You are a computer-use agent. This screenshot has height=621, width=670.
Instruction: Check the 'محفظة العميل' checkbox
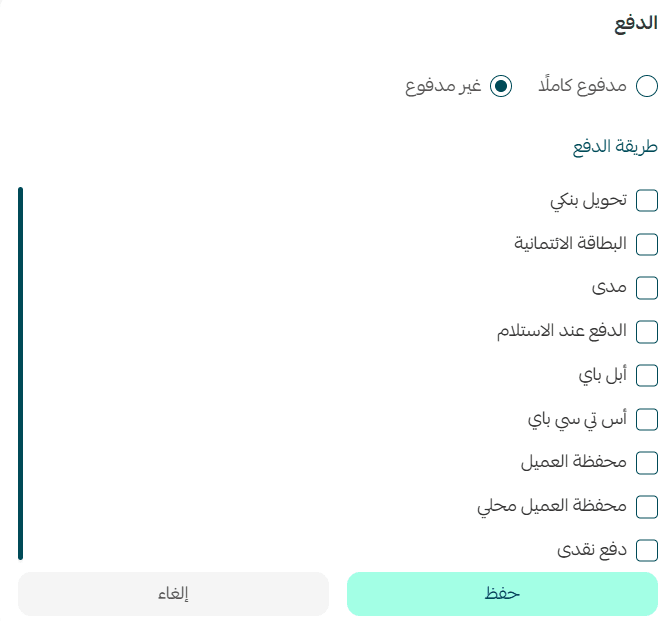647,462
